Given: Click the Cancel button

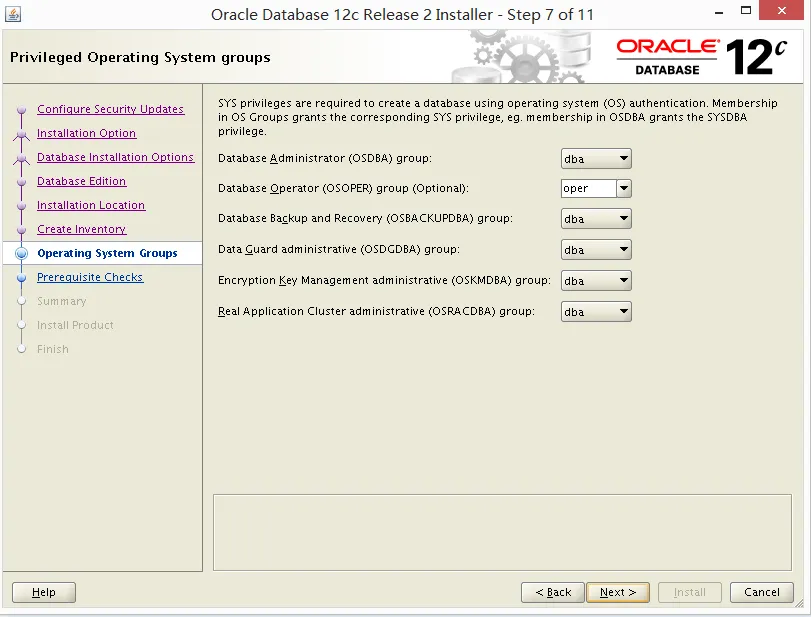Looking at the screenshot, I should [x=761, y=592].
